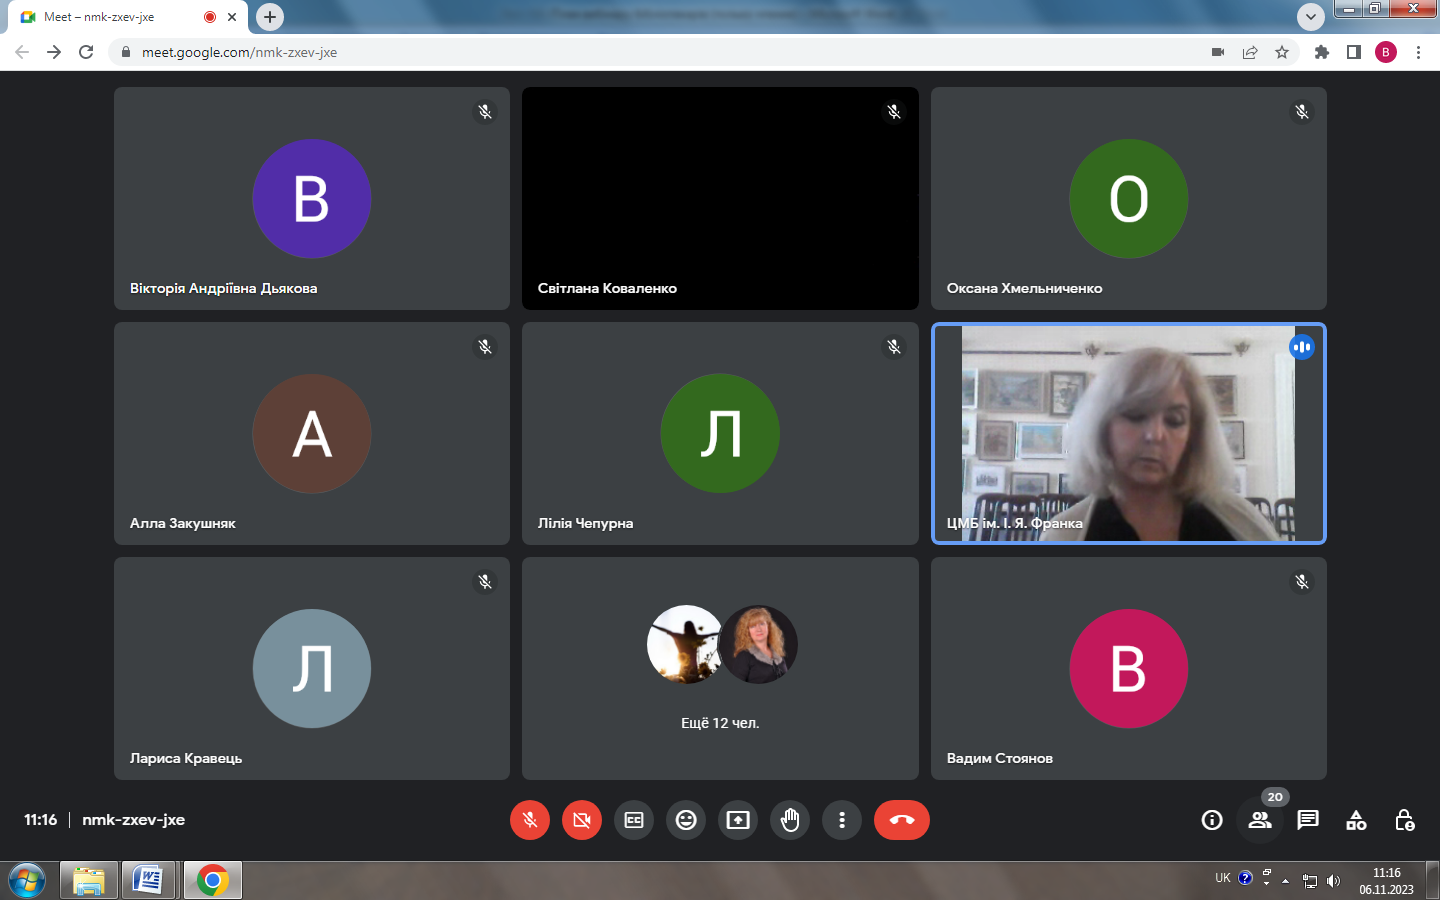Open a new browser tab
The width and height of the screenshot is (1440, 900).
click(x=270, y=17)
